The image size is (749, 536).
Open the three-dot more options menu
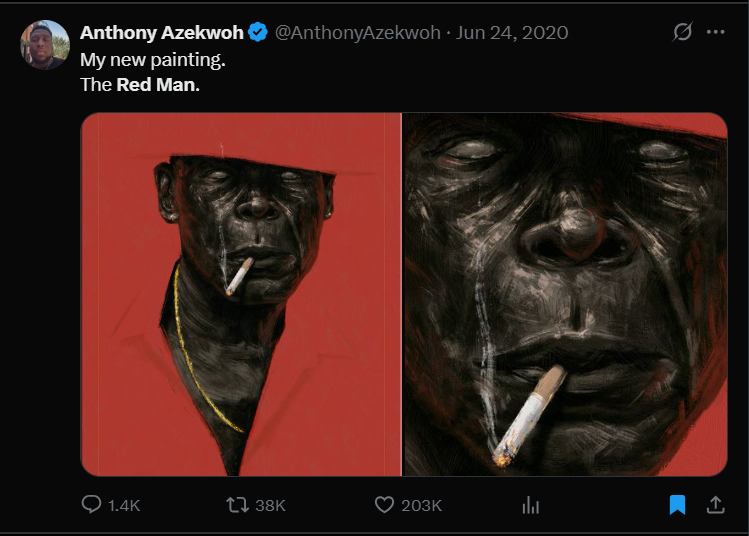(716, 32)
